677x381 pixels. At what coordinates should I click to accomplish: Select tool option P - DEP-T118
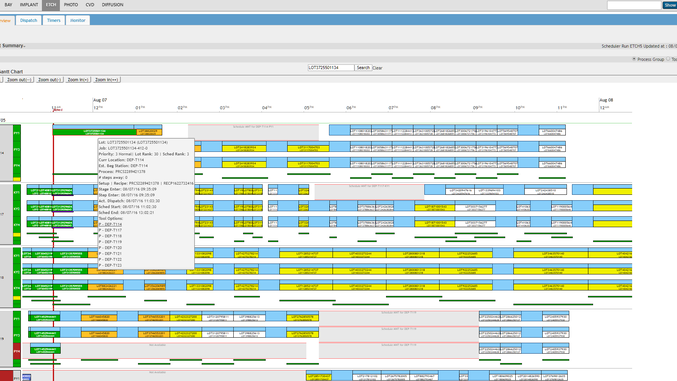tap(110, 236)
